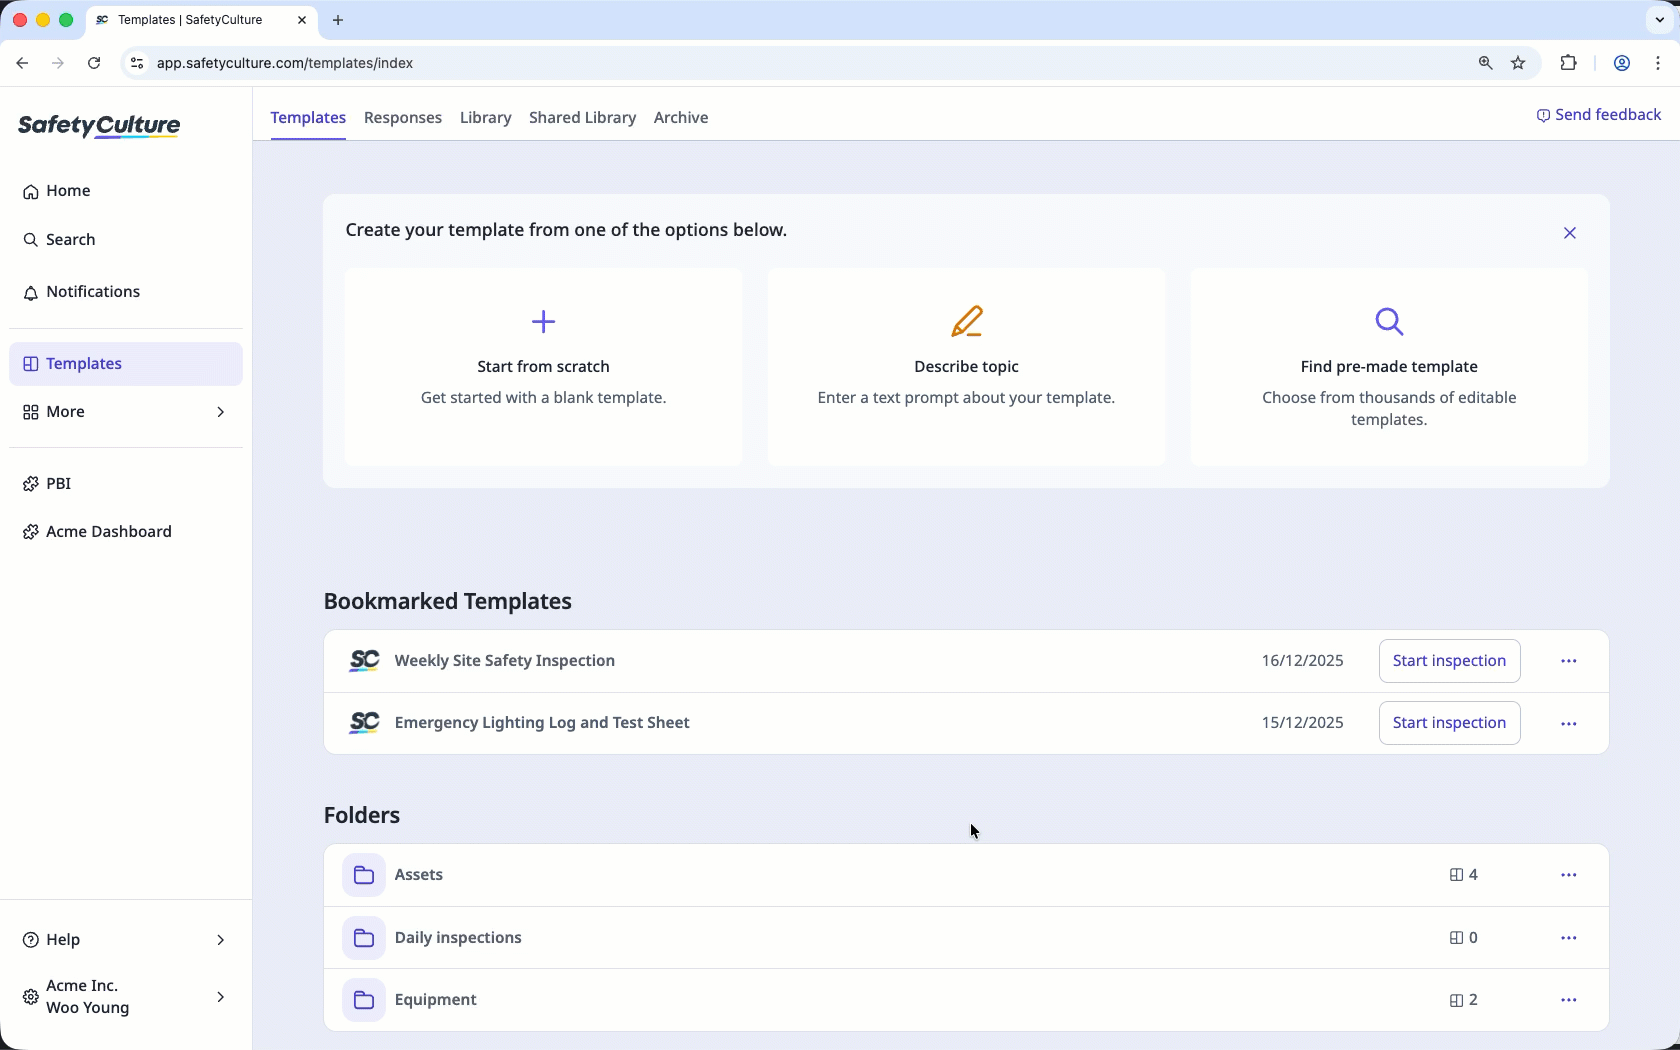
Task: Switch to the Templates tab
Action: [x=308, y=118]
